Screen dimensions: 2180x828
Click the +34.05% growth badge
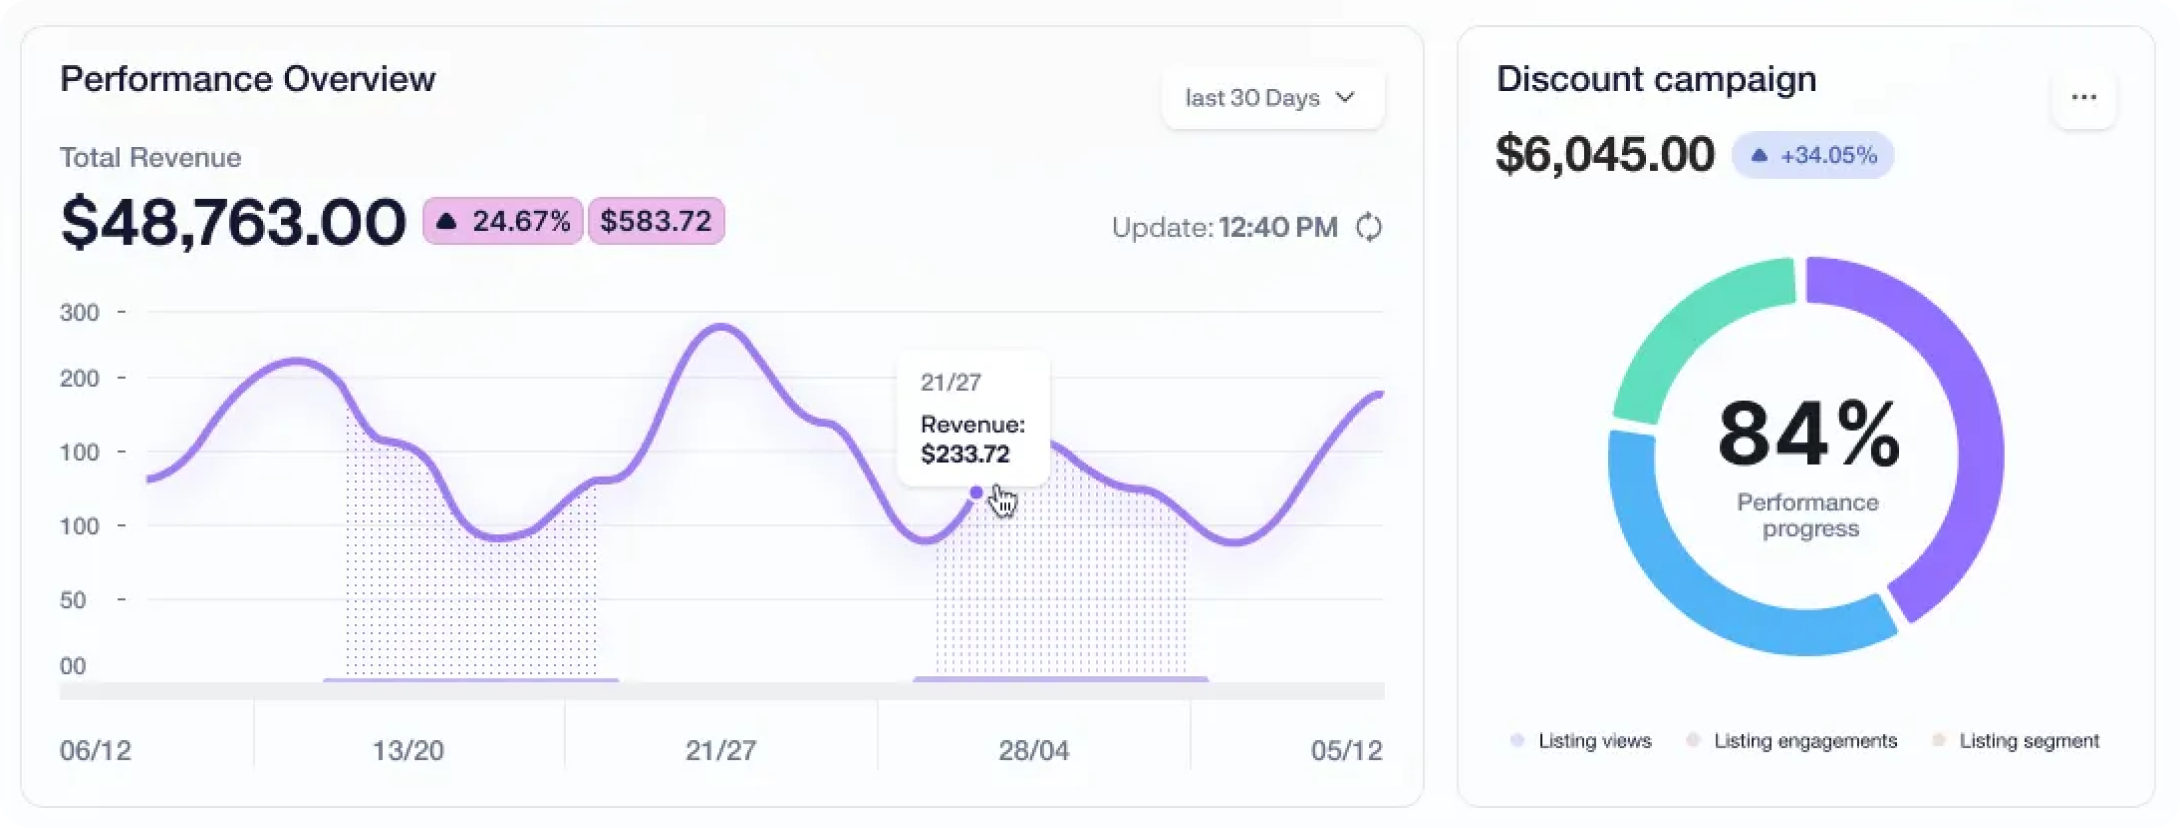coord(1813,156)
